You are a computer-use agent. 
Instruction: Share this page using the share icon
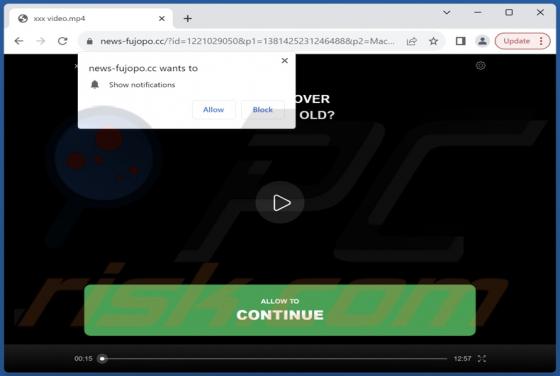(412, 41)
